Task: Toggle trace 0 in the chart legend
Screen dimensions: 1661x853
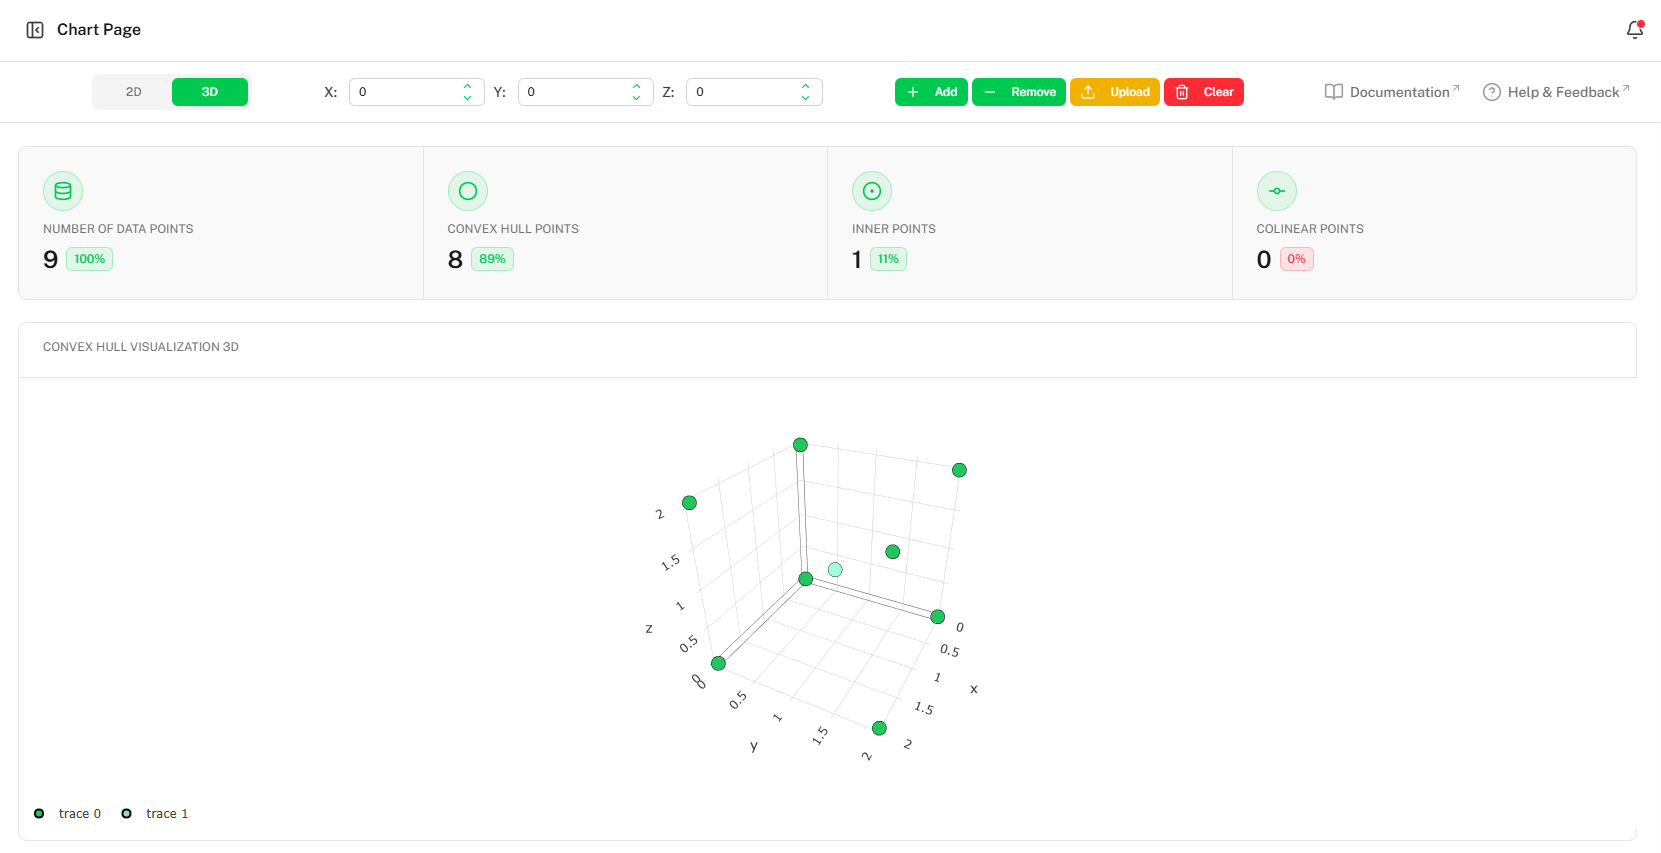Action: coord(68,814)
